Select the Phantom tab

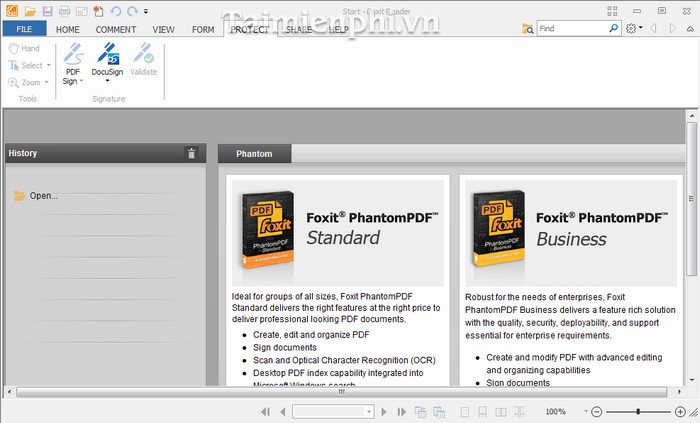coord(254,154)
